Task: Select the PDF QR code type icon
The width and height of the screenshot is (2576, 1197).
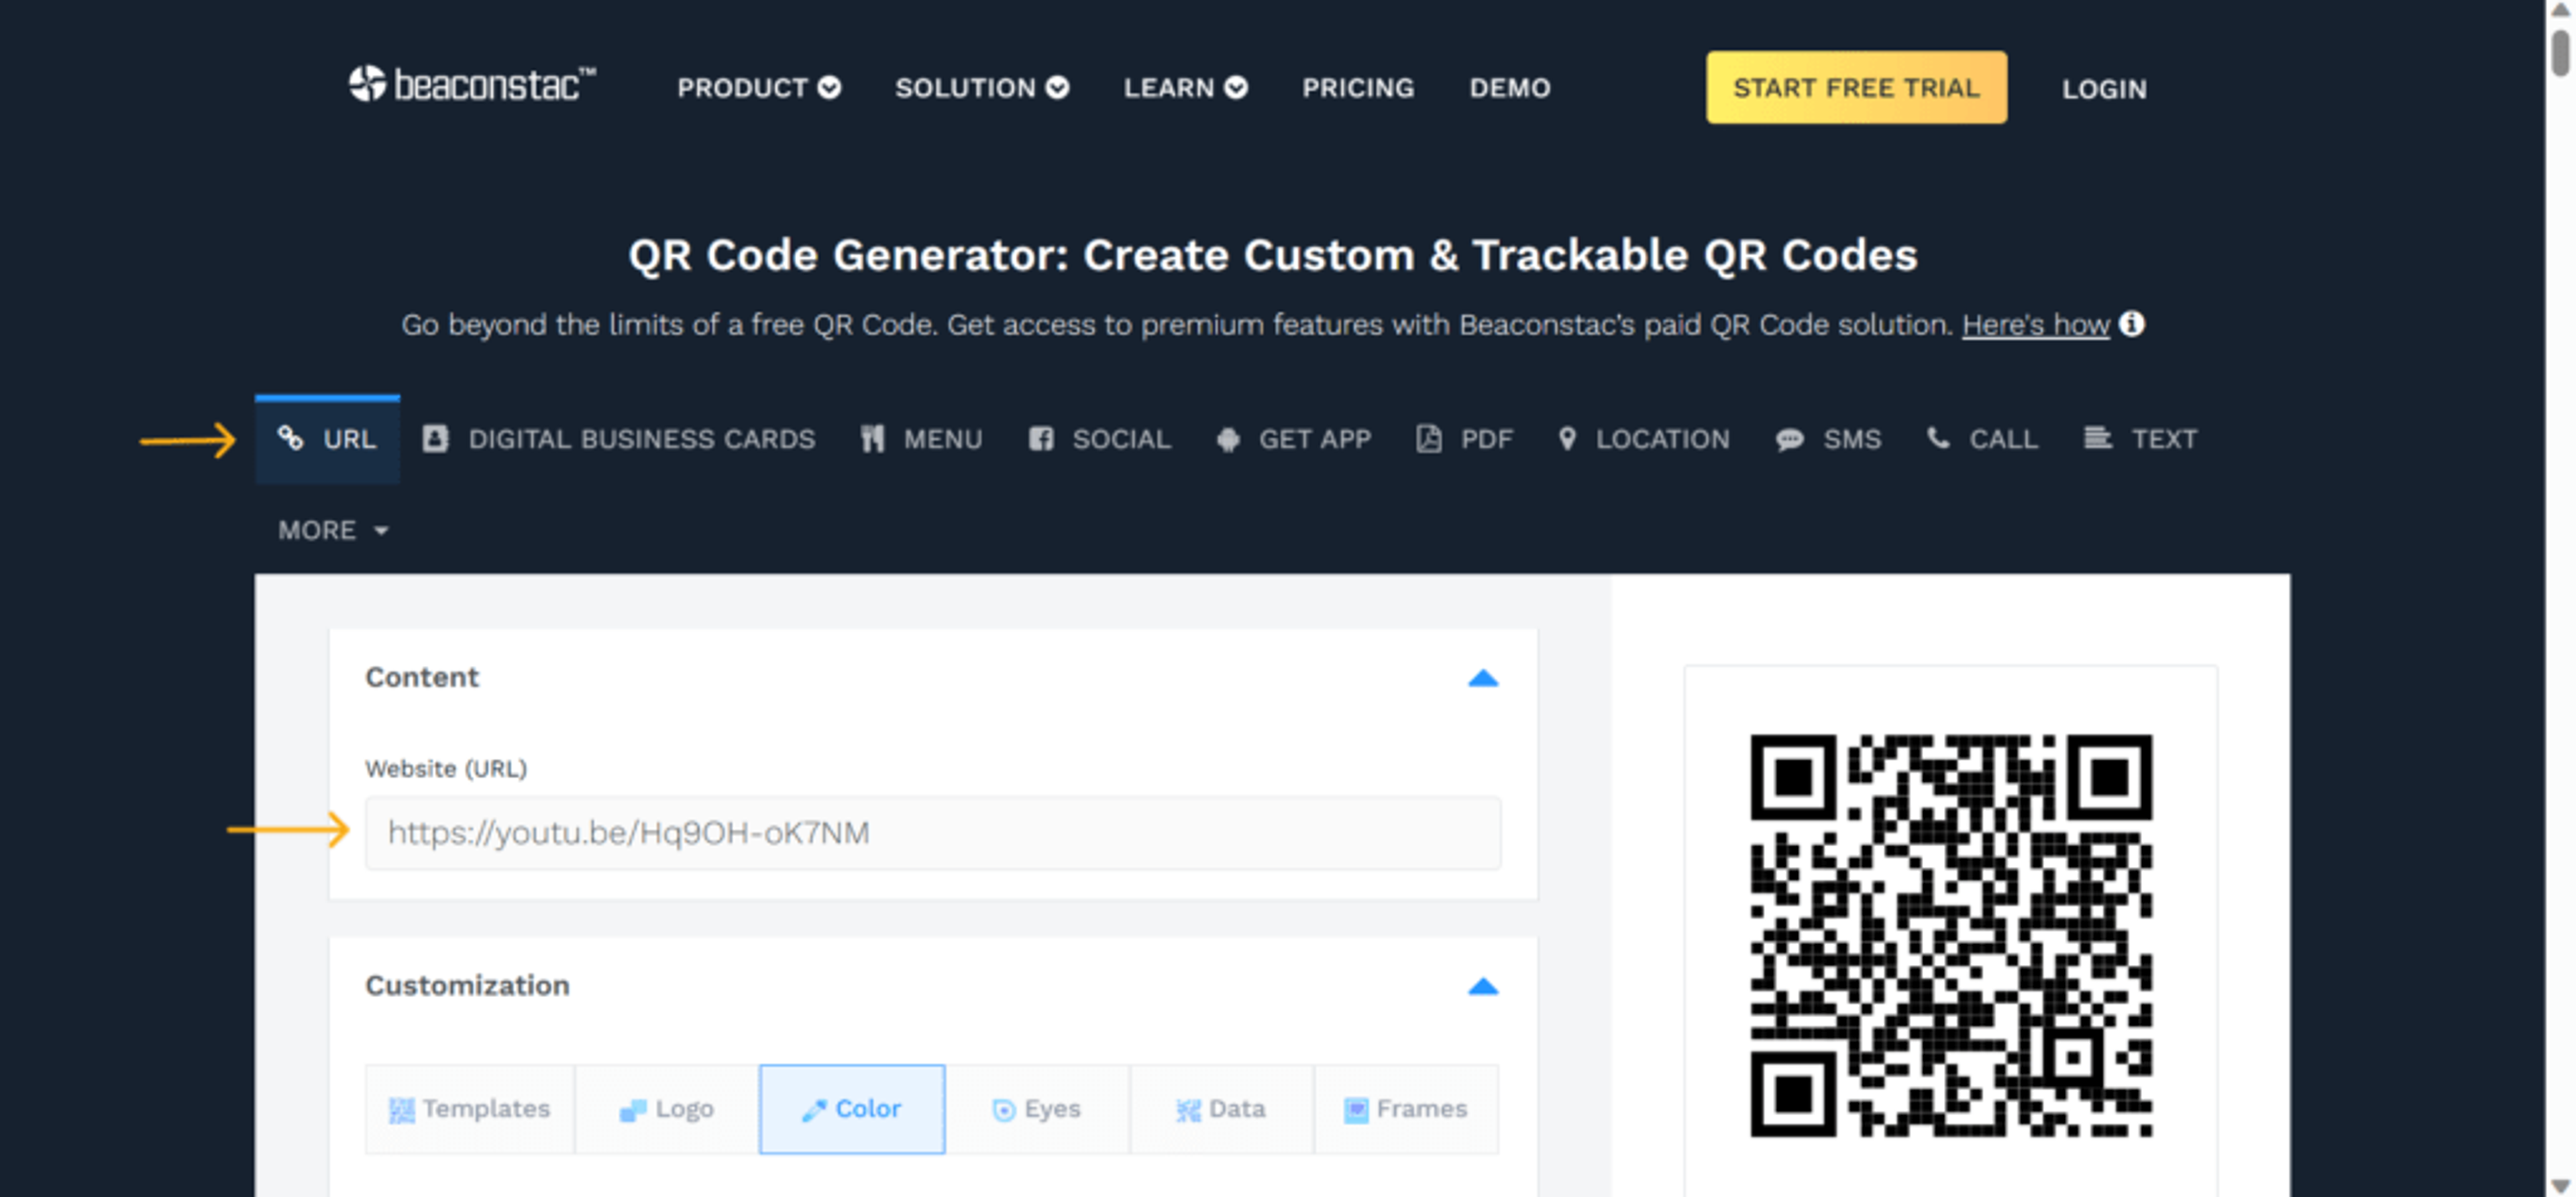Action: pos(1428,439)
